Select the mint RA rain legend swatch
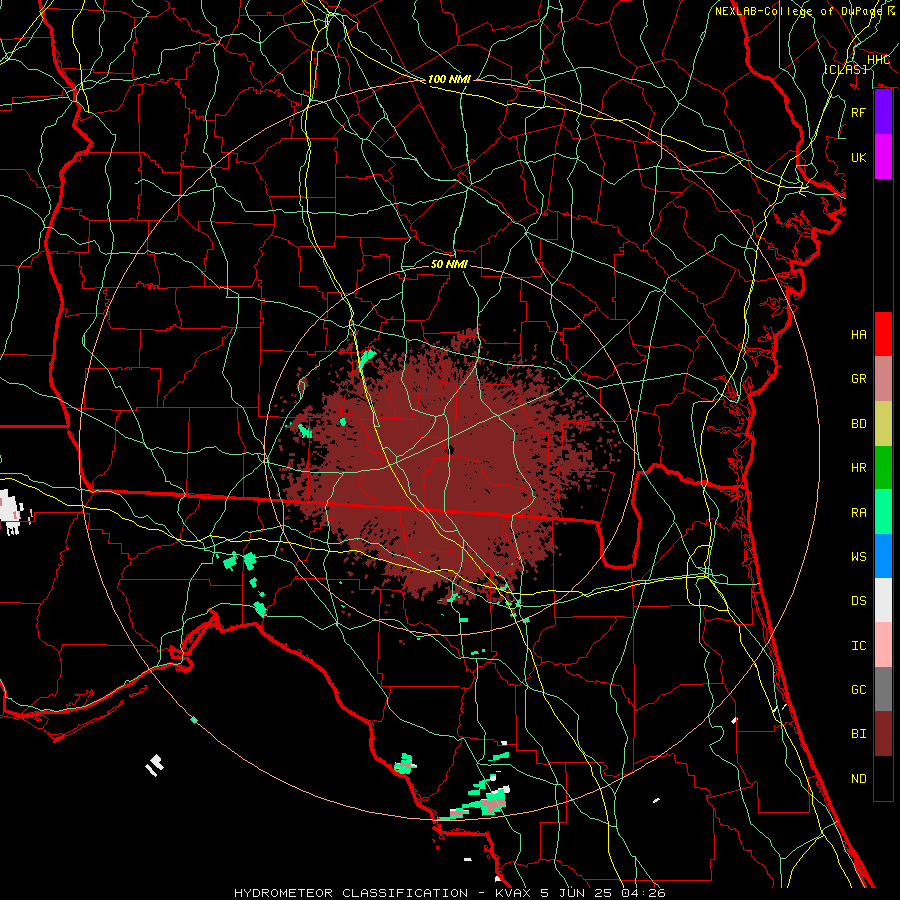Image resolution: width=900 pixels, height=900 pixels. pyautogui.click(x=883, y=512)
